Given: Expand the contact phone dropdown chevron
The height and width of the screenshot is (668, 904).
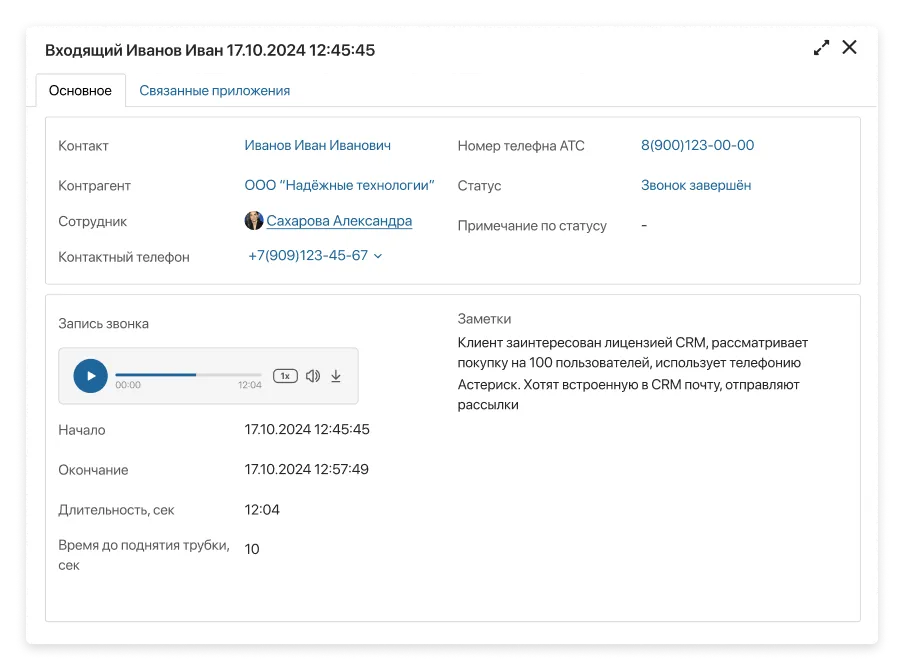Looking at the screenshot, I should pos(378,257).
